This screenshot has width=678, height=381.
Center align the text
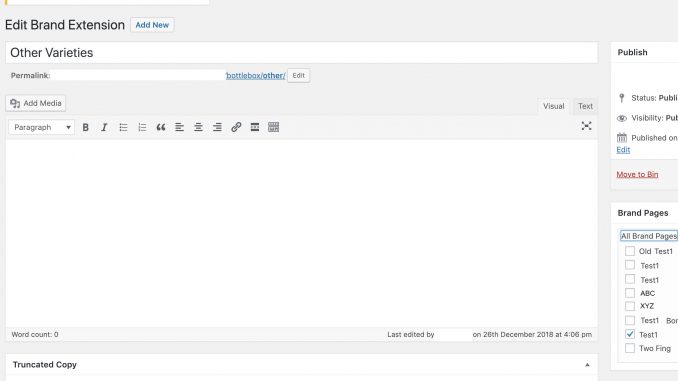(x=198, y=127)
